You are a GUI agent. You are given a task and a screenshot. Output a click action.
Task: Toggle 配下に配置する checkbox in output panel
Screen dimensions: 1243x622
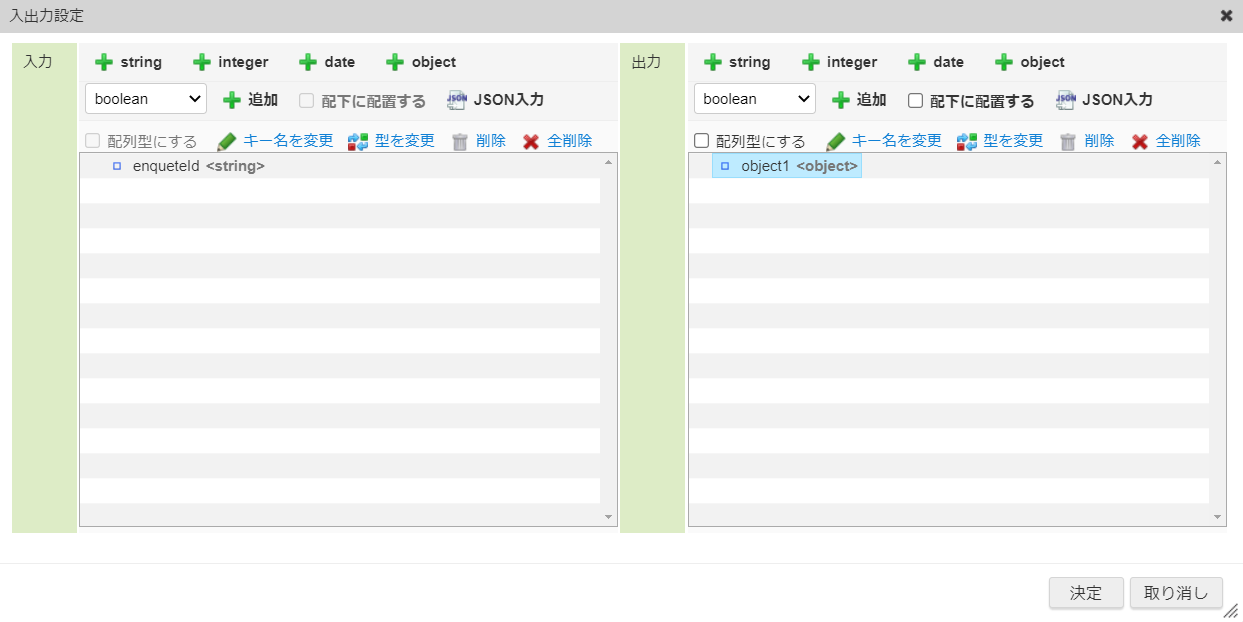pos(915,100)
